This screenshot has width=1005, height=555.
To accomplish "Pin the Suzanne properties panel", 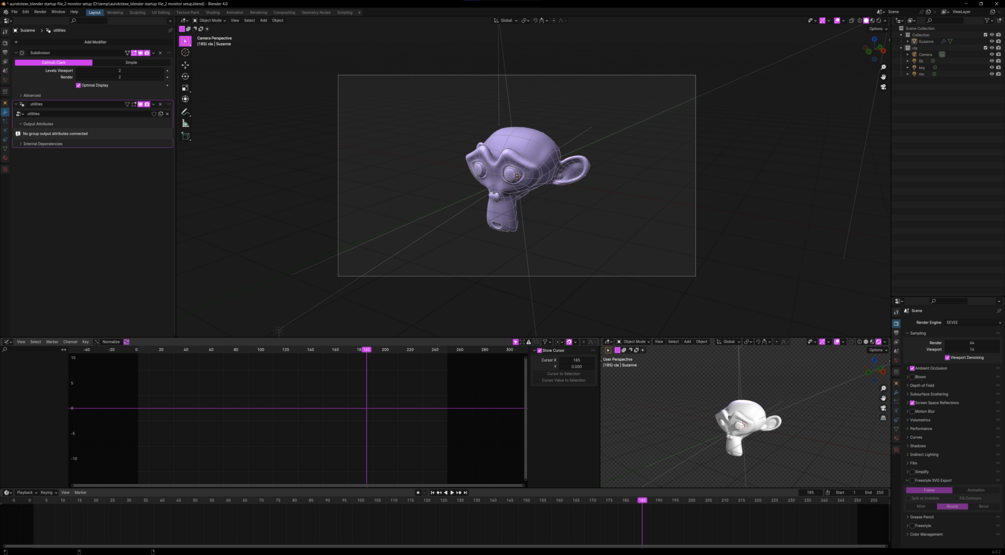I will 170,30.
